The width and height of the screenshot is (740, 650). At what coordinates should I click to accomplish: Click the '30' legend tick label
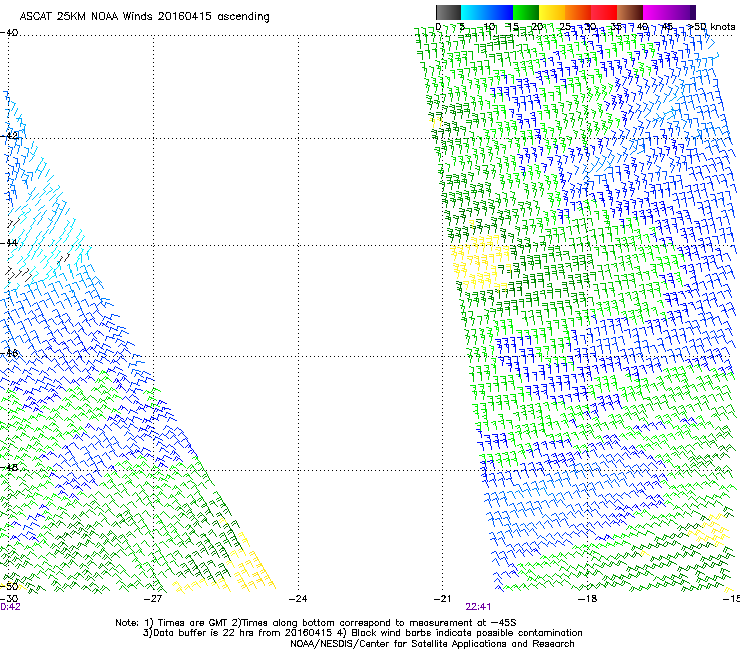(590, 27)
